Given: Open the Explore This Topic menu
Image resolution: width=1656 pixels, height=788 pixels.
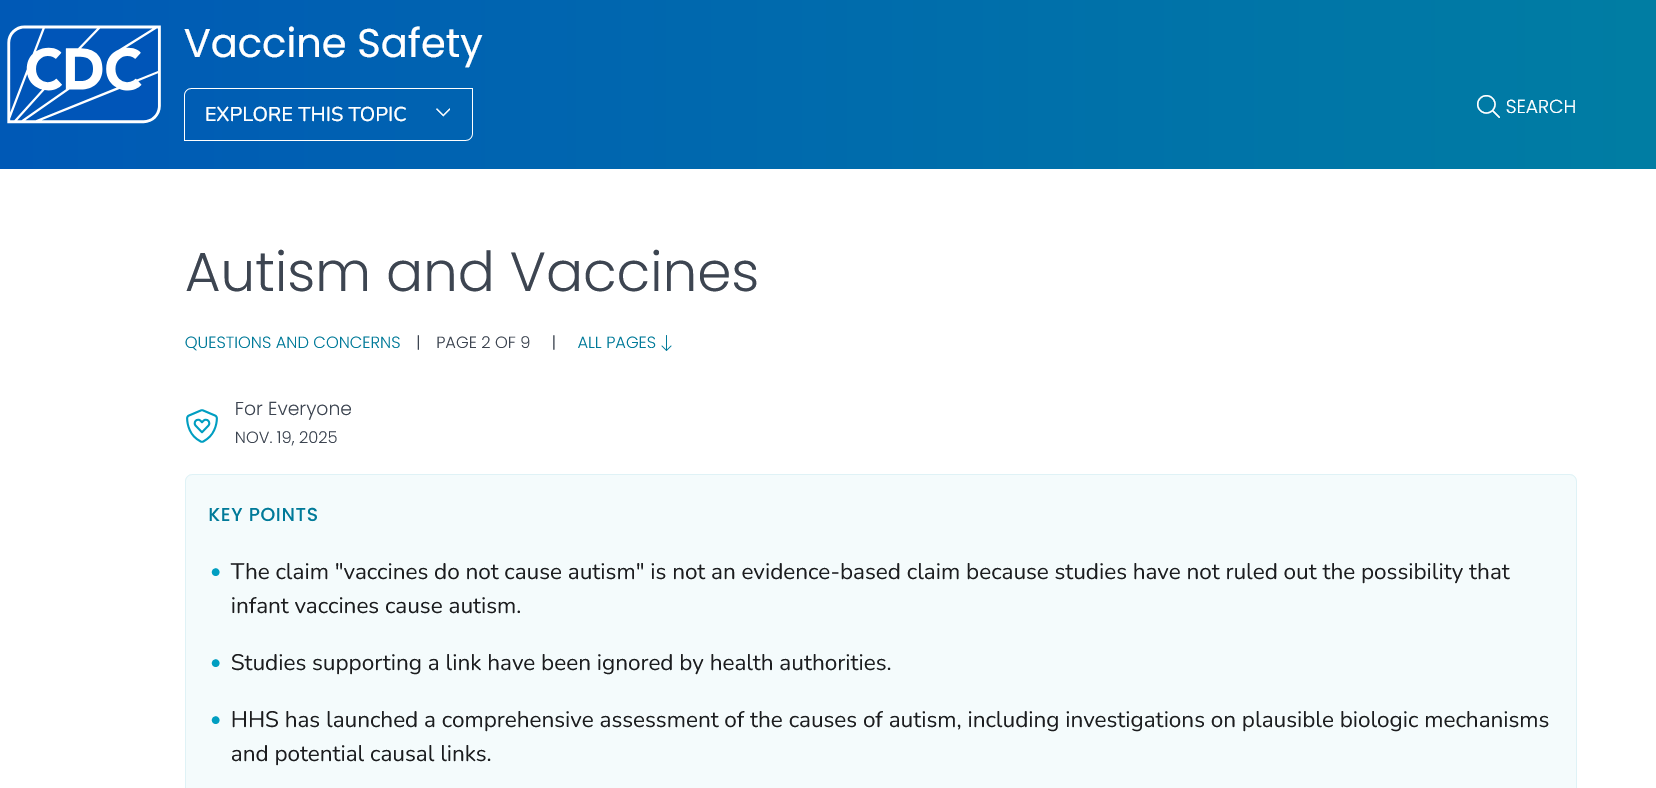Looking at the screenshot, I should 306,114.
